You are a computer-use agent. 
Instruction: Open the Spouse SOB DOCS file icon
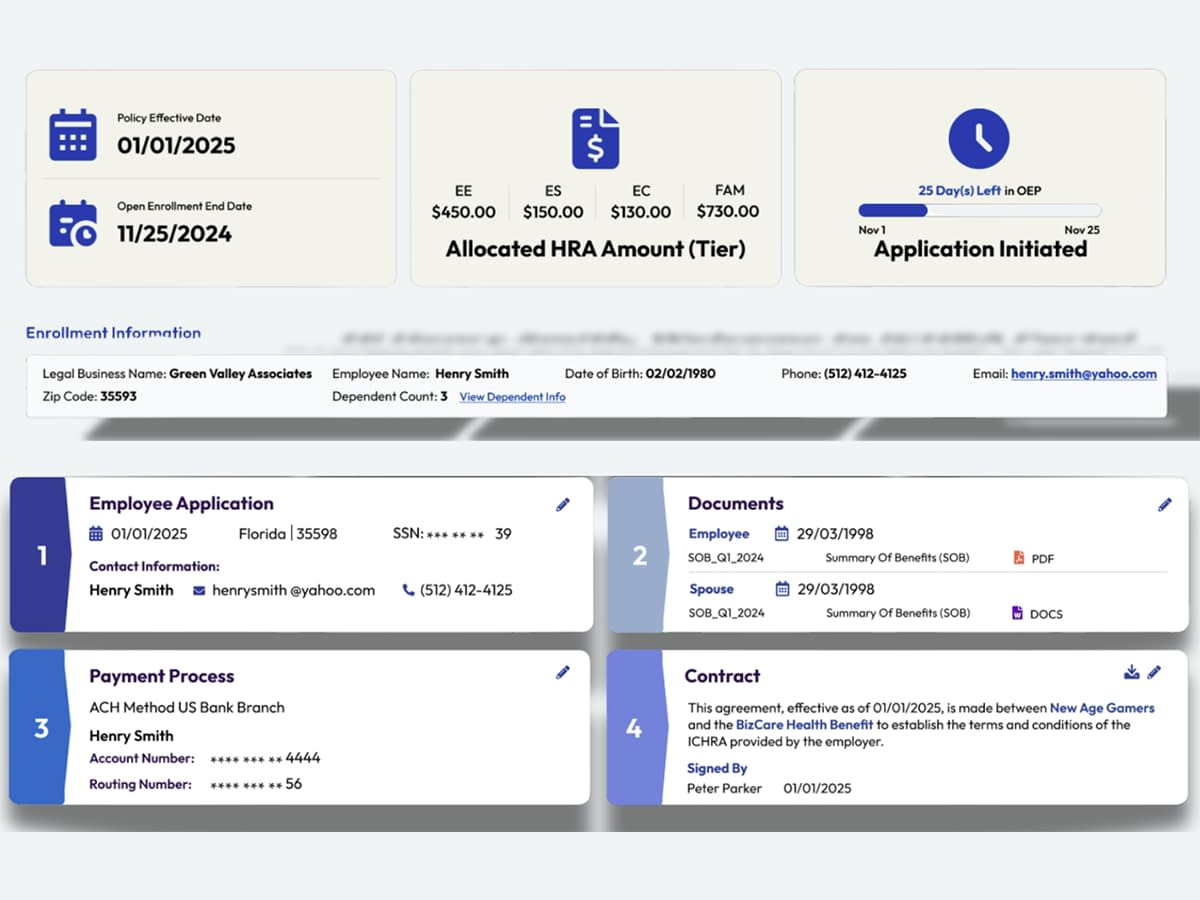(1019, 613)
